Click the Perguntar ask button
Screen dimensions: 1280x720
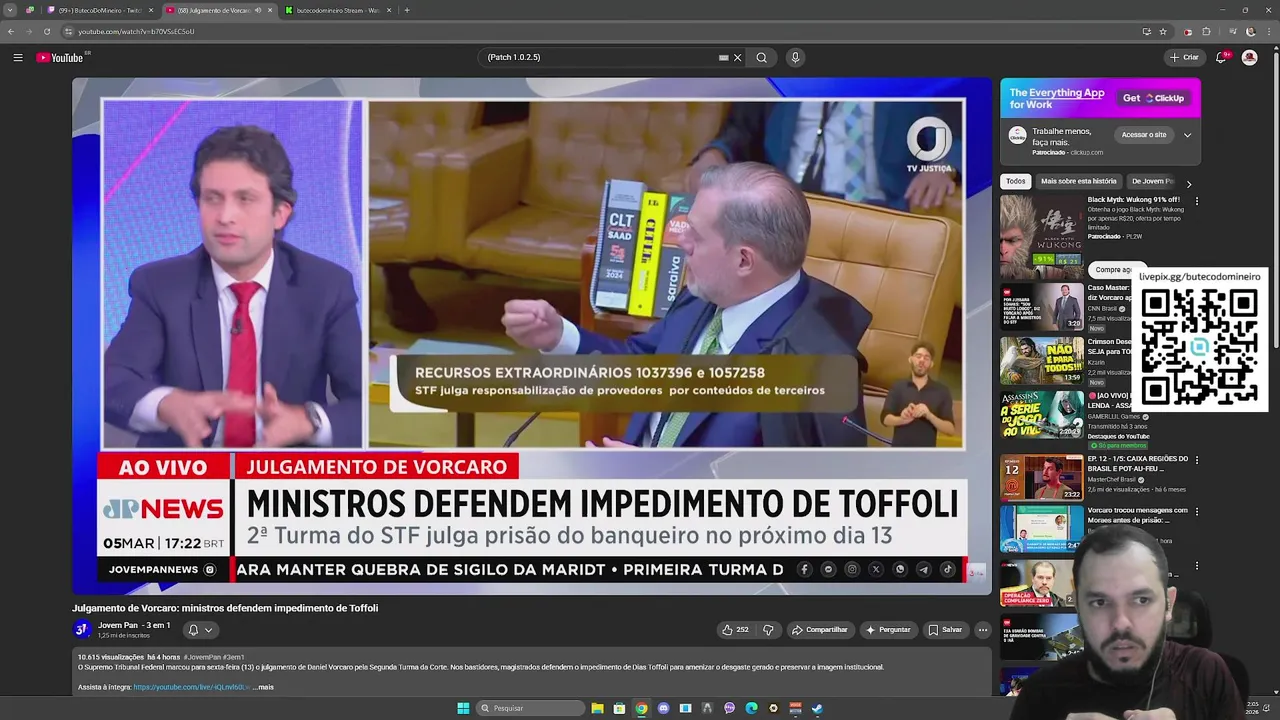(888, 630)
